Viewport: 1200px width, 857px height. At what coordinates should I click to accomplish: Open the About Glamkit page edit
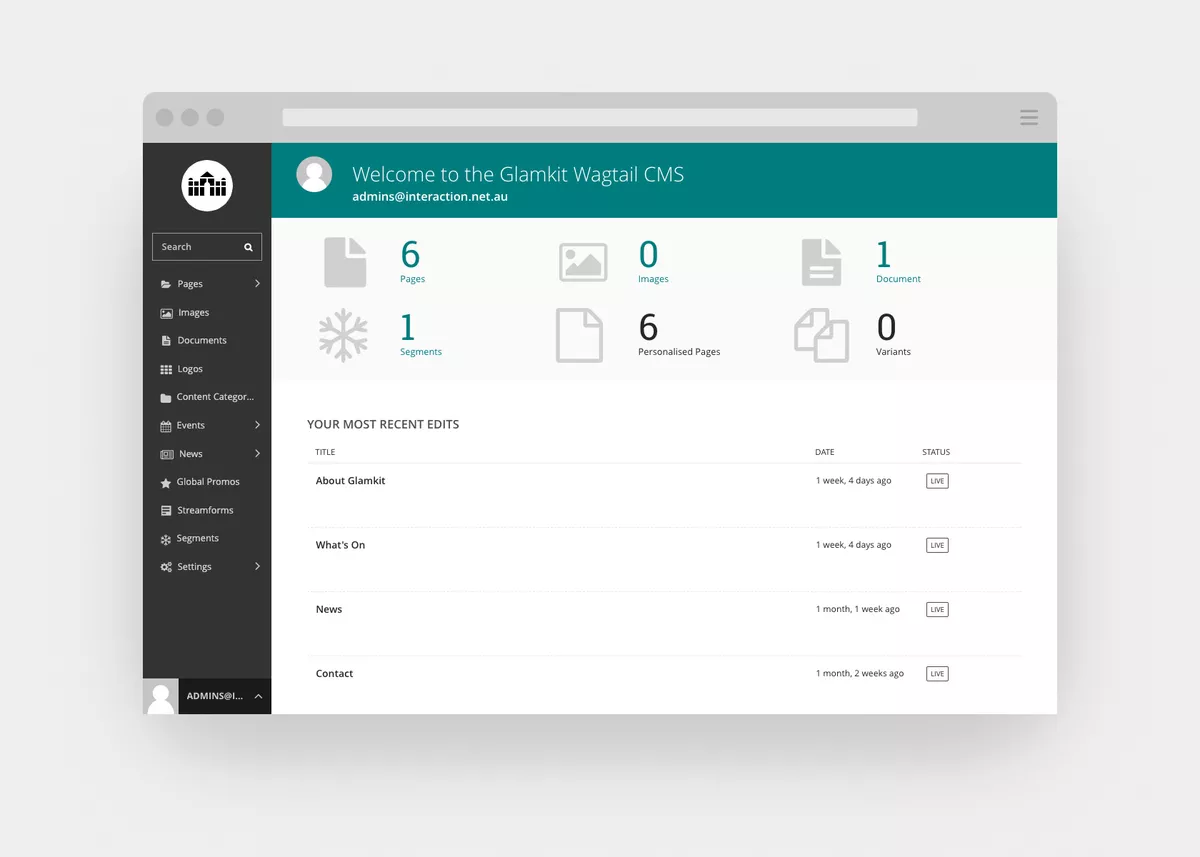click(x=350, y=480)
